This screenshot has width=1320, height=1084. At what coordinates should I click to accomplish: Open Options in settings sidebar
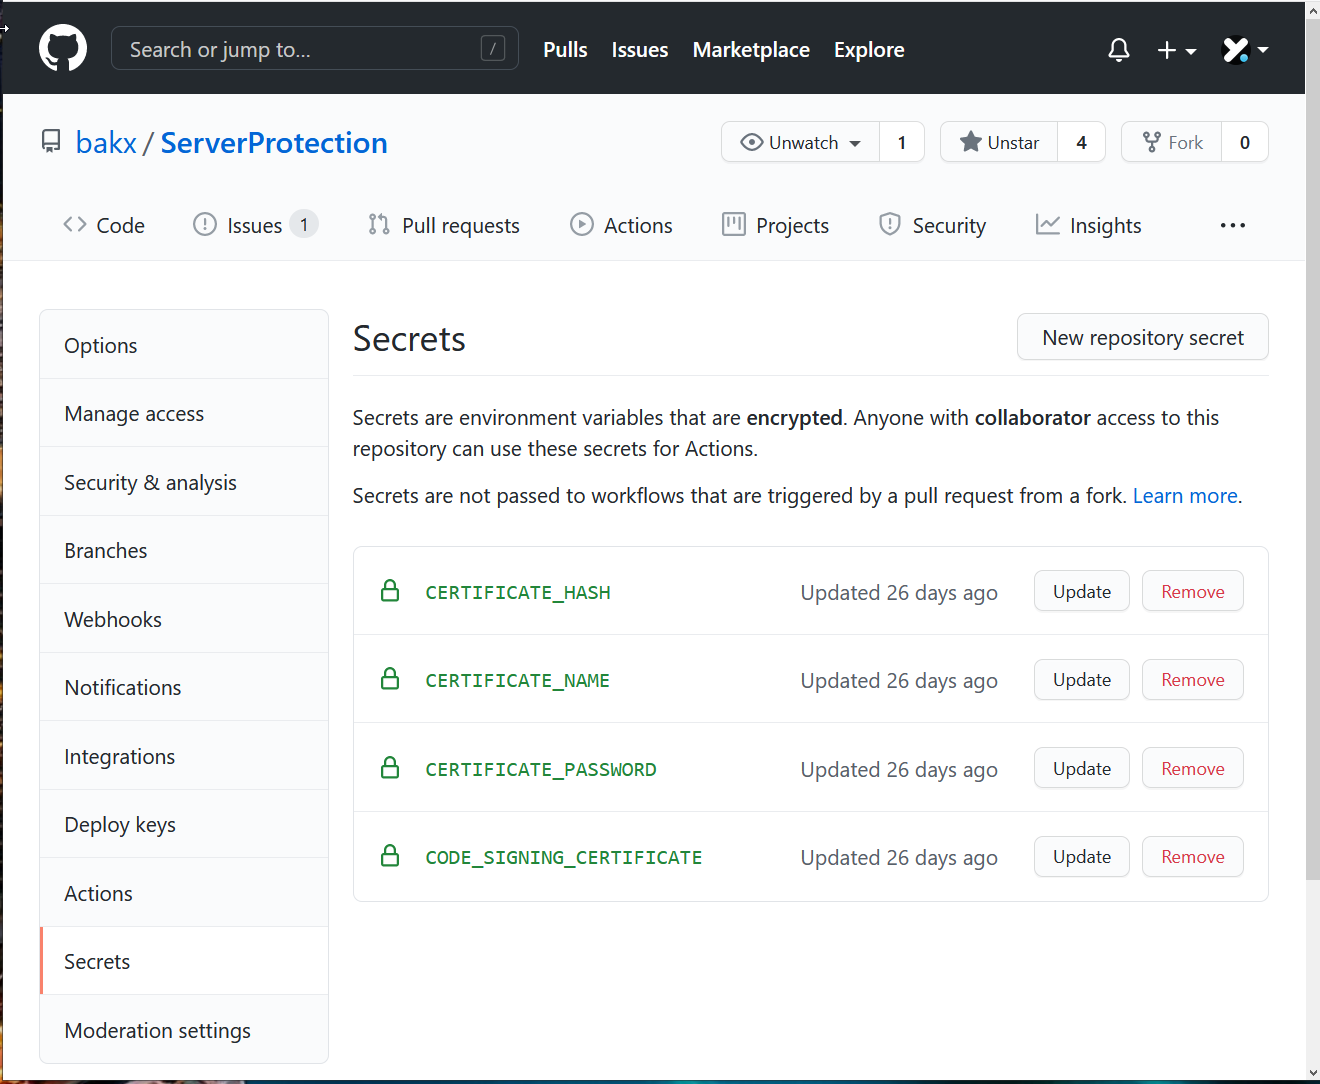coord(184,345)
